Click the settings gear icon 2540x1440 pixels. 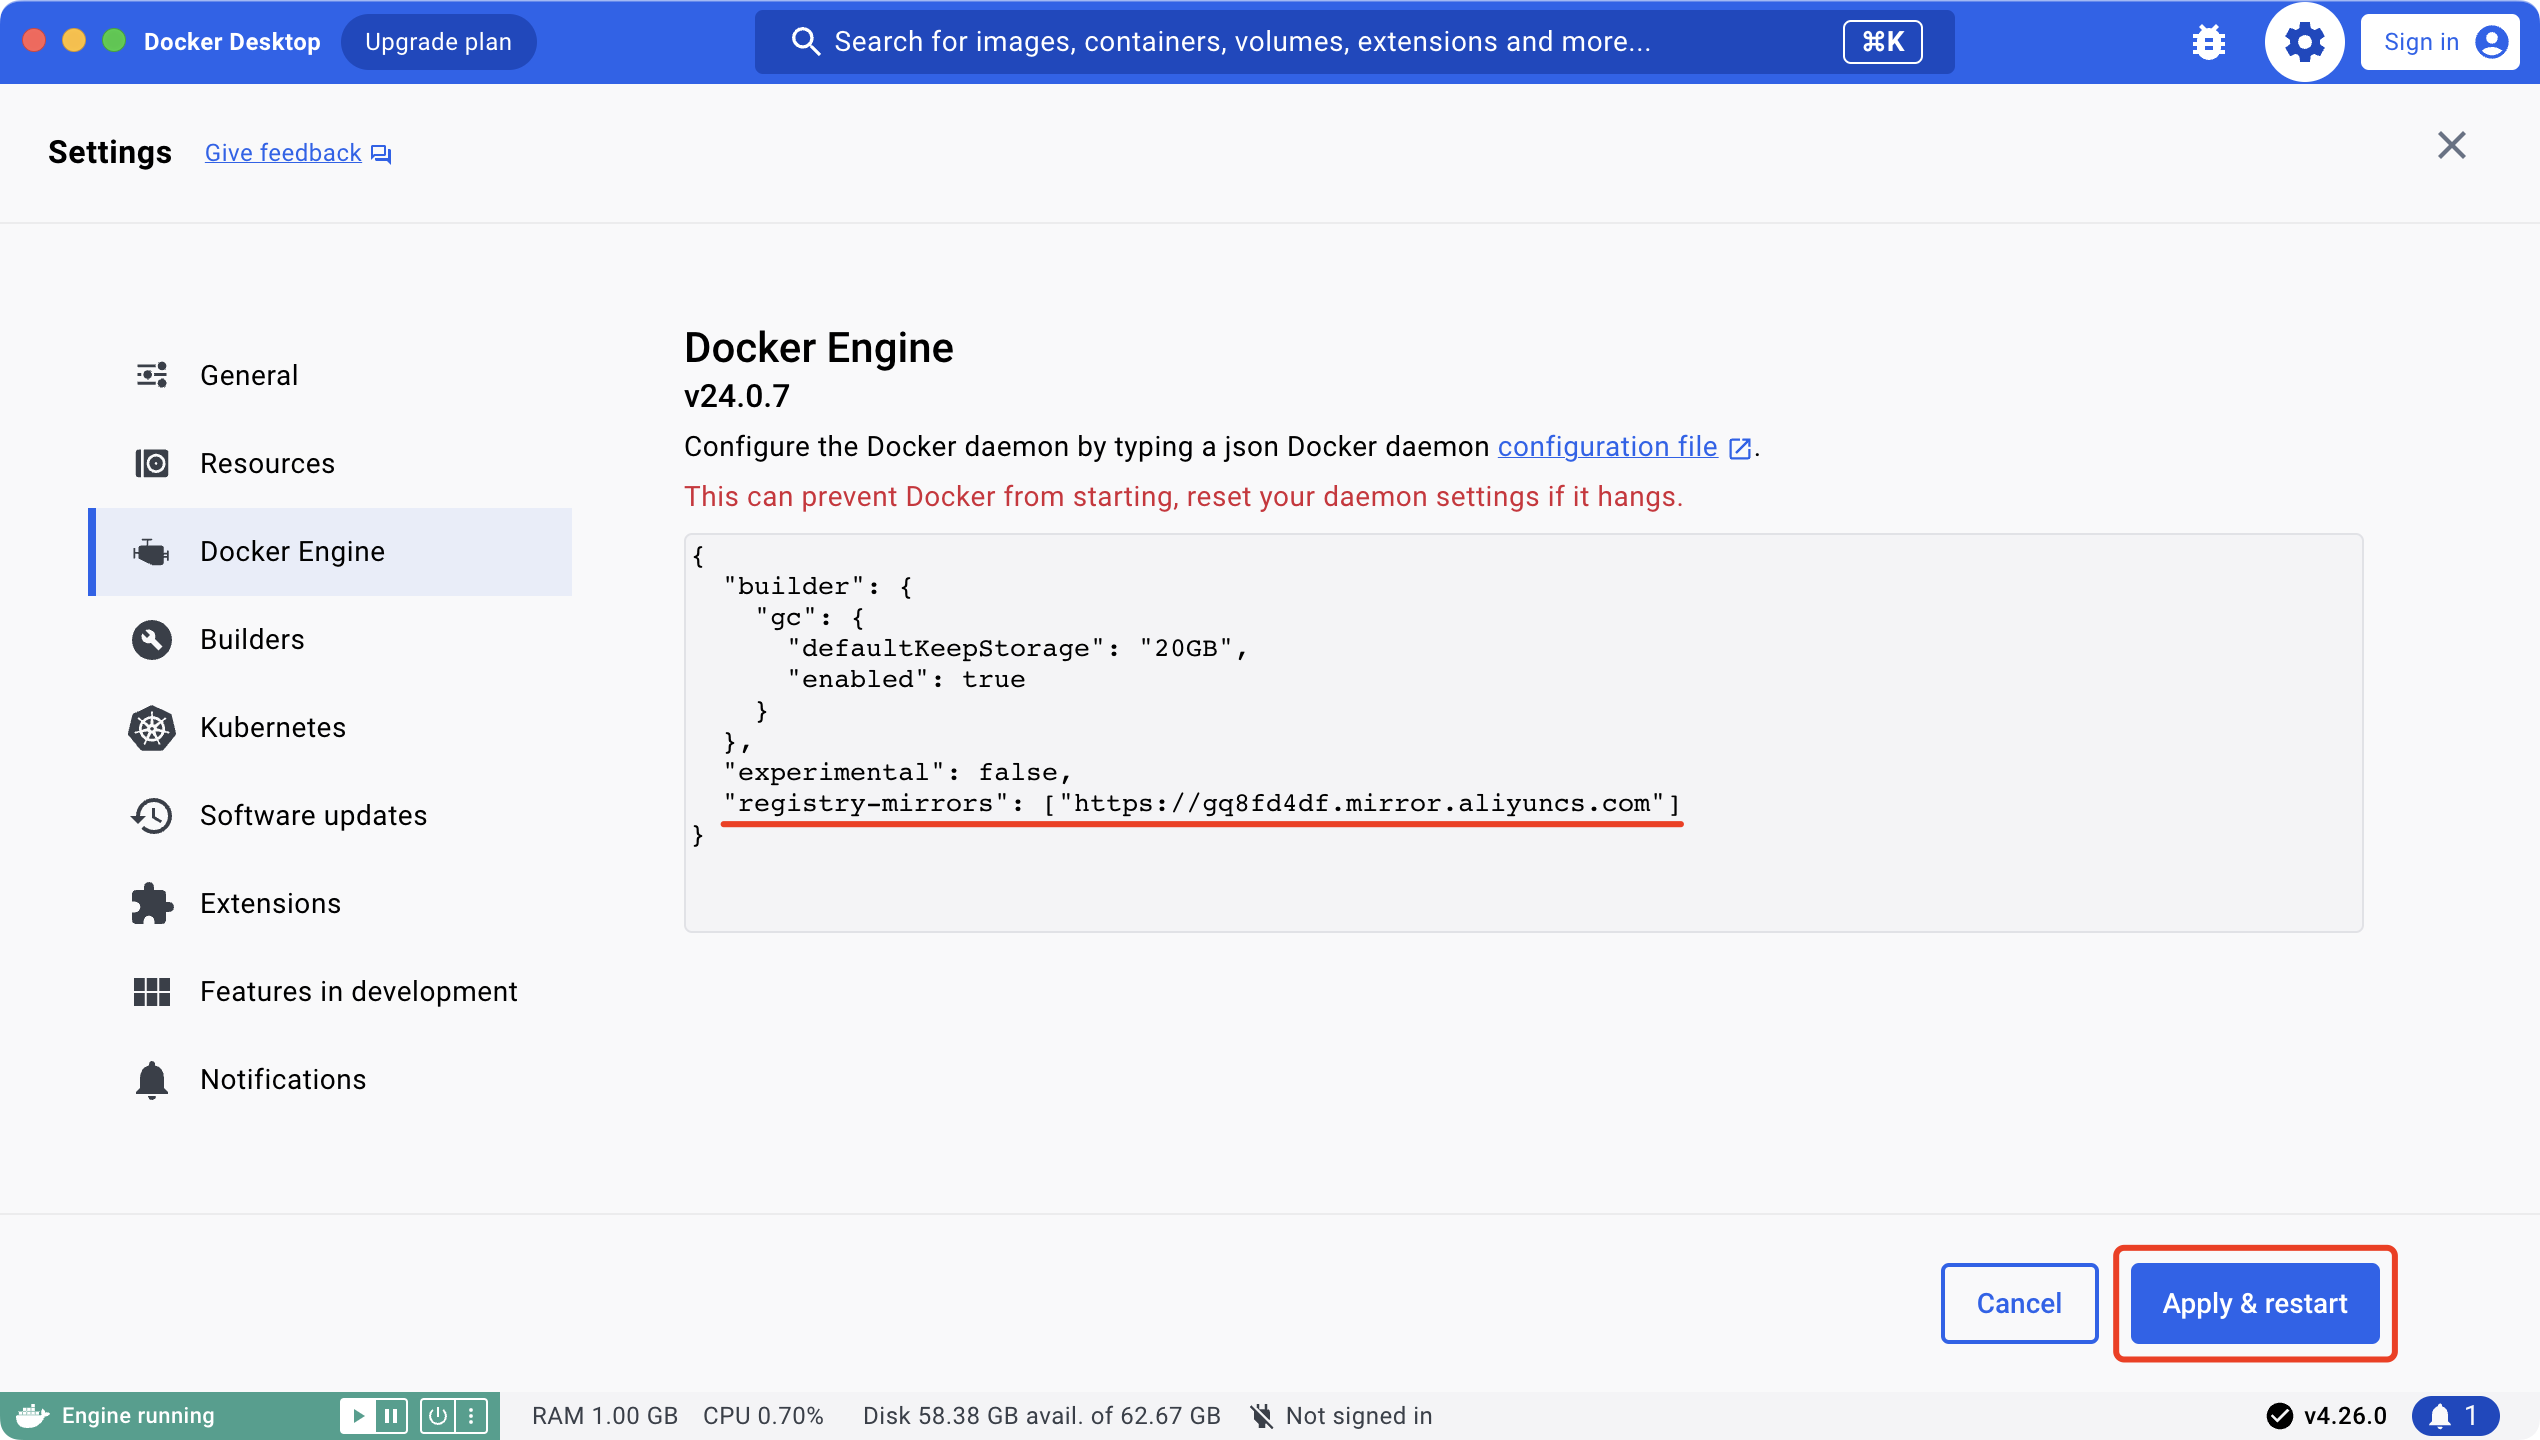[2301, 42]
